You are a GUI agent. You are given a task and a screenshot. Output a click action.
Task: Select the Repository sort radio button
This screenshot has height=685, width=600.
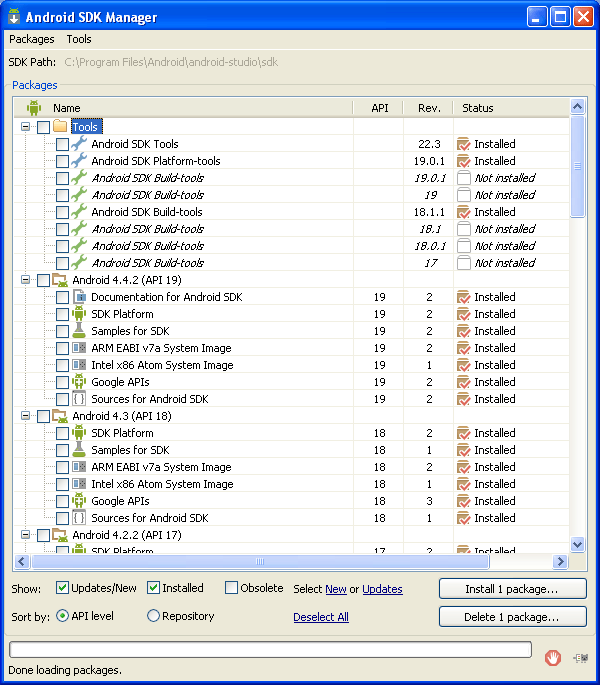(153, 616)
